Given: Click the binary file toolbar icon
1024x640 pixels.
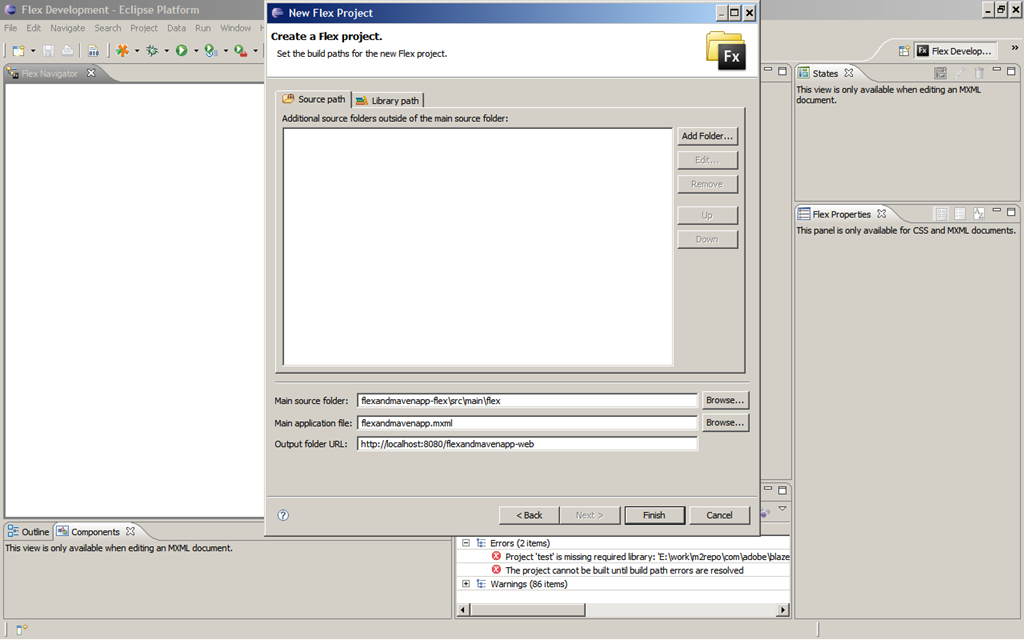Looking at the screenshot, I should coord(93,50).
